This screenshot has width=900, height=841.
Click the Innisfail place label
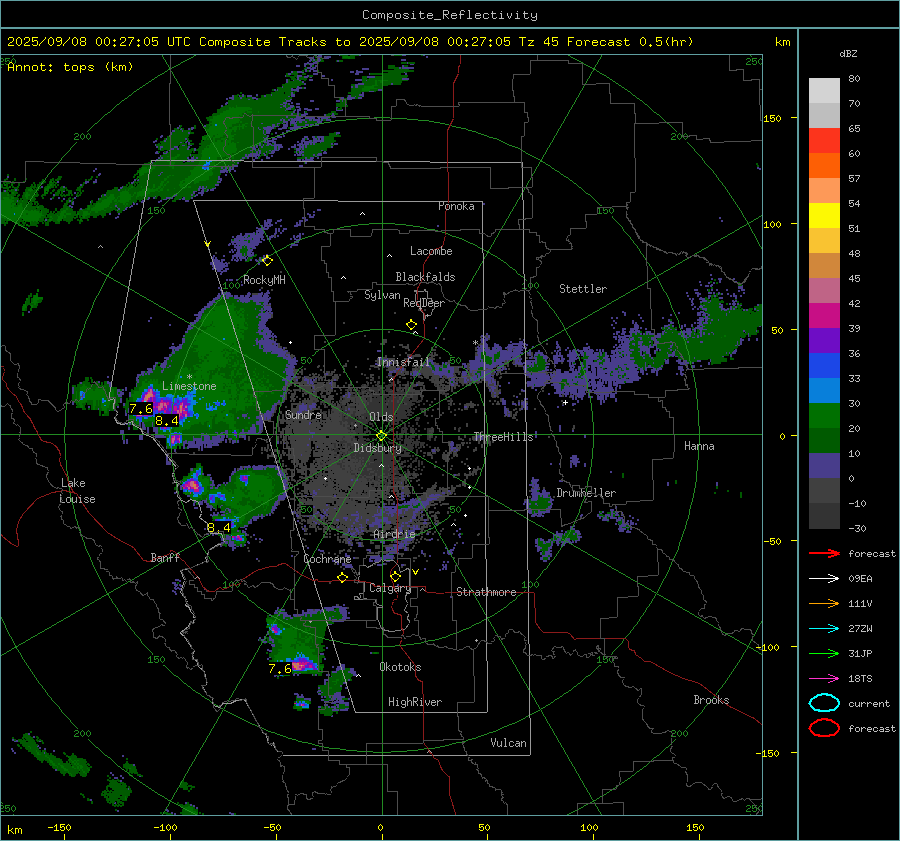pos(403,362)
